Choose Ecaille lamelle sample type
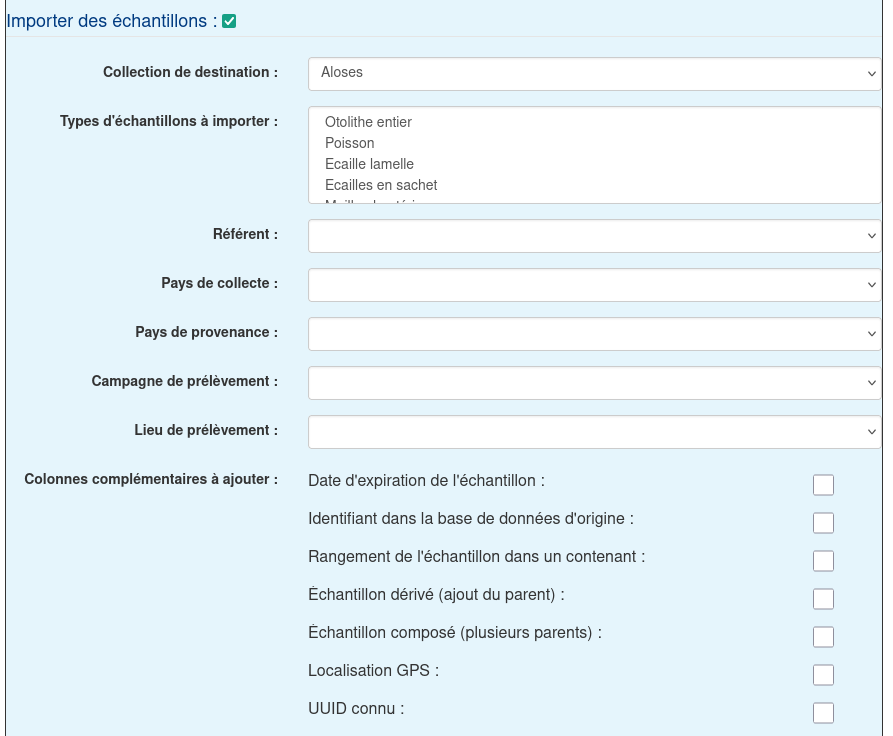This screenshot has height=736, width=893. (x=369, y=164)
